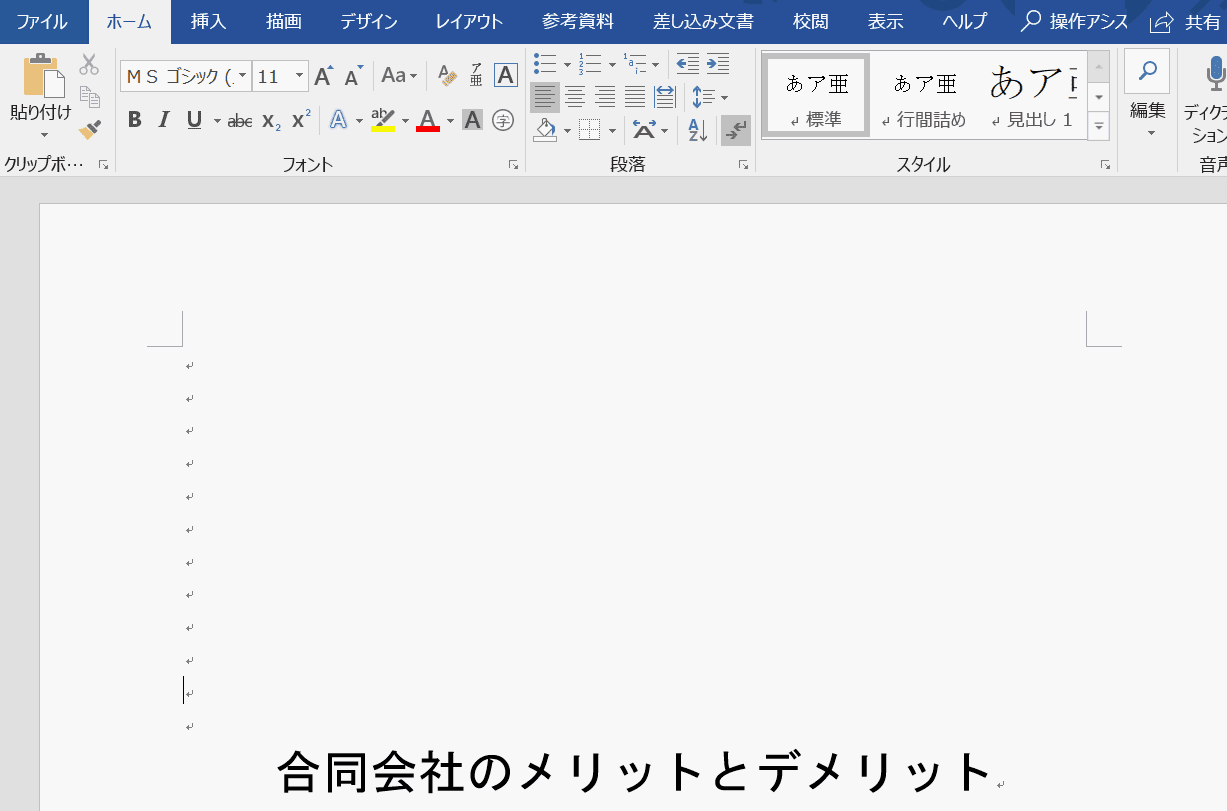Apply strikethrough formatting to text

(240, 121)
